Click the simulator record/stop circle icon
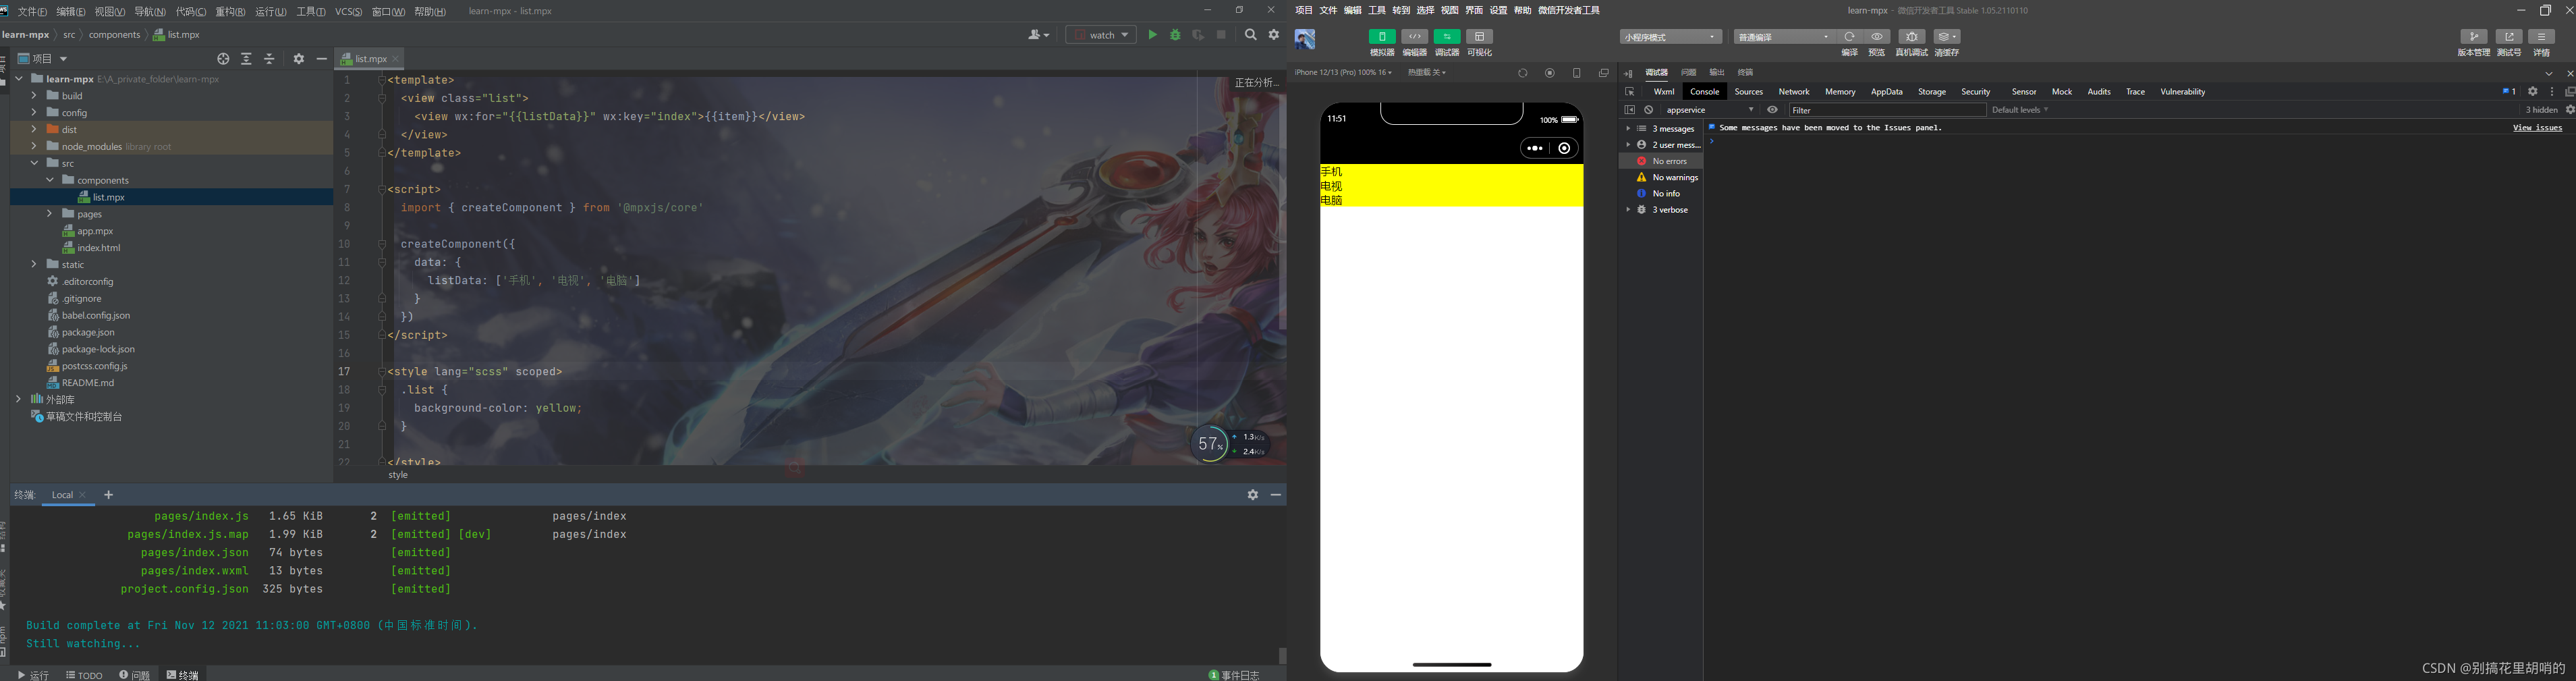Viewport: 2576px width, 681px height. (x=1550, y=73)
